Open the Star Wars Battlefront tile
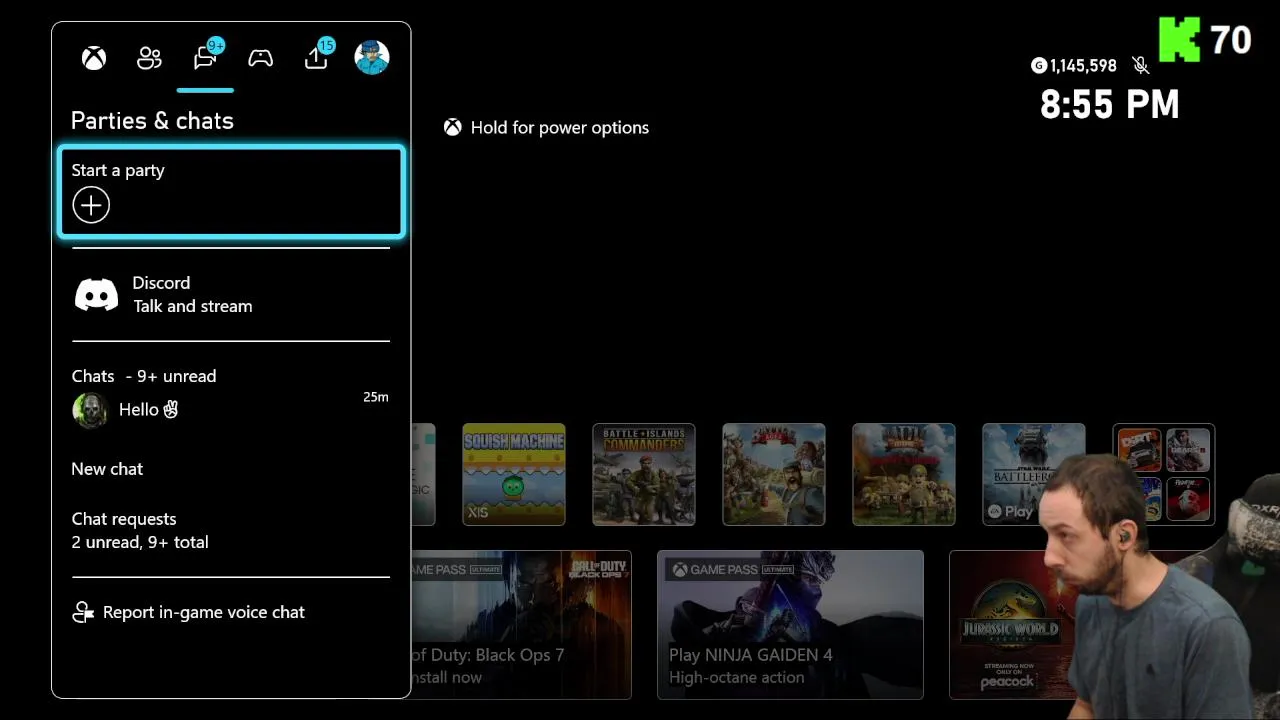The height and width of the screenshot is (720, 1280). pos(1034,474)
